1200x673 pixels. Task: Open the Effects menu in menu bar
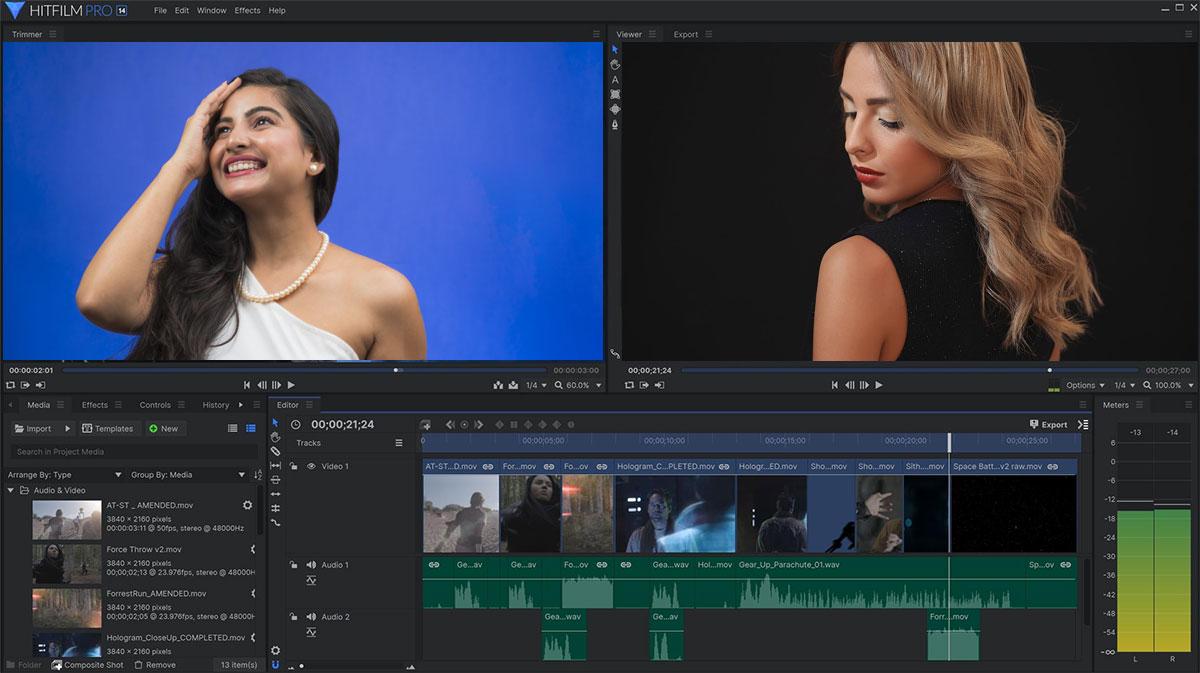click(247, 10)
